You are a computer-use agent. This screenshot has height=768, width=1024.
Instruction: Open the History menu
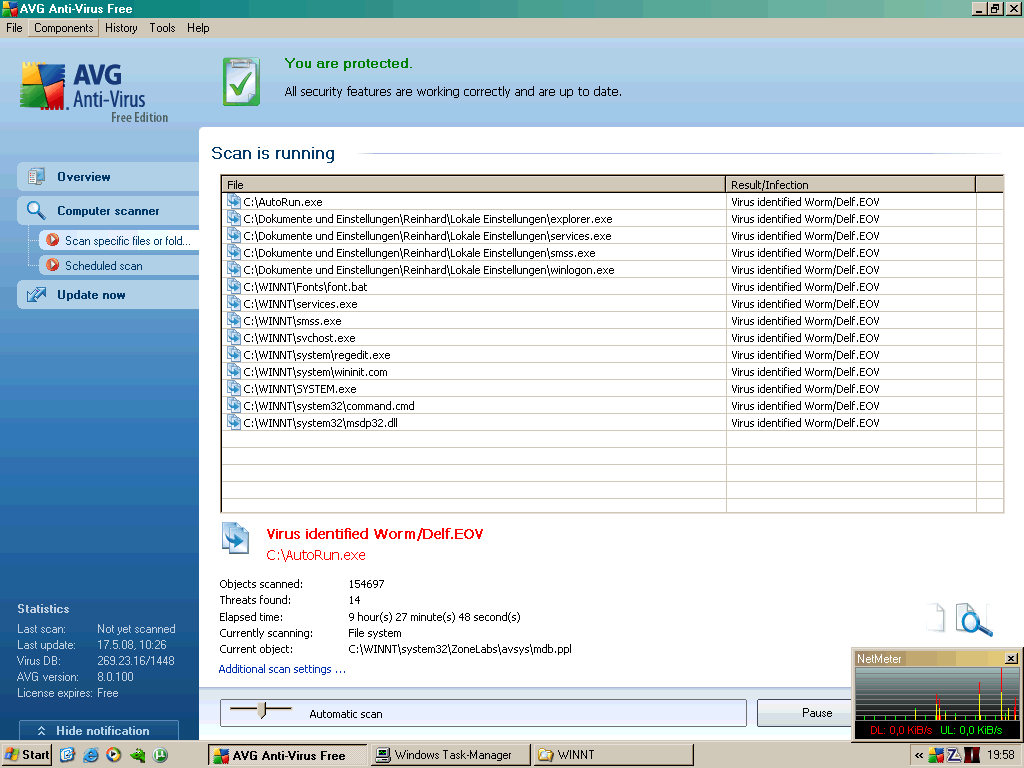click(x=121, y=28)
